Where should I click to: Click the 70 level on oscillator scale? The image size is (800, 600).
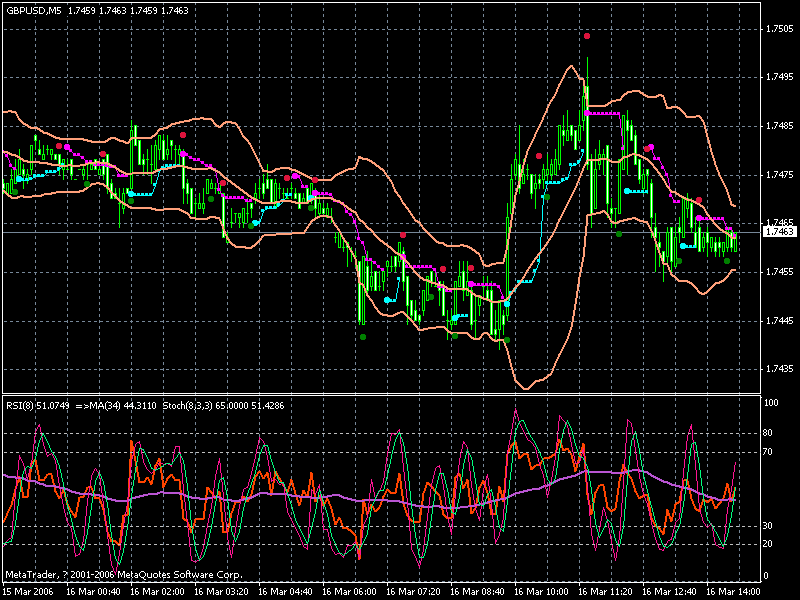(x=768, y=452)
